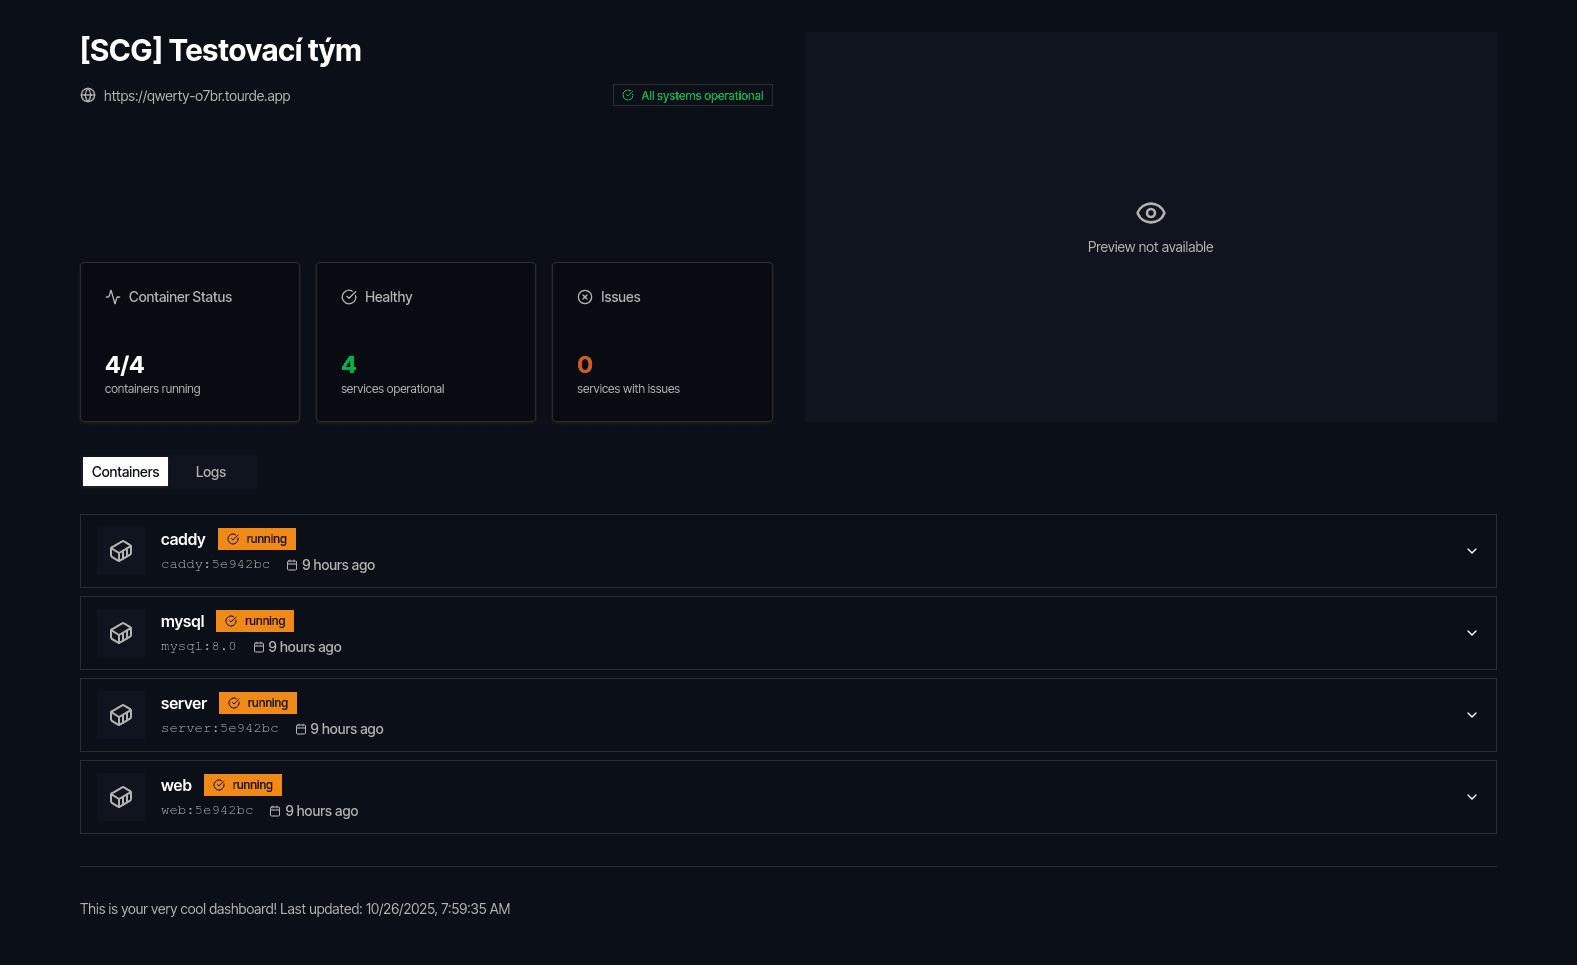Click the calendar icon in the mysql row
Viewport: 1577px width, 965px height.
(x=259, y=647)
